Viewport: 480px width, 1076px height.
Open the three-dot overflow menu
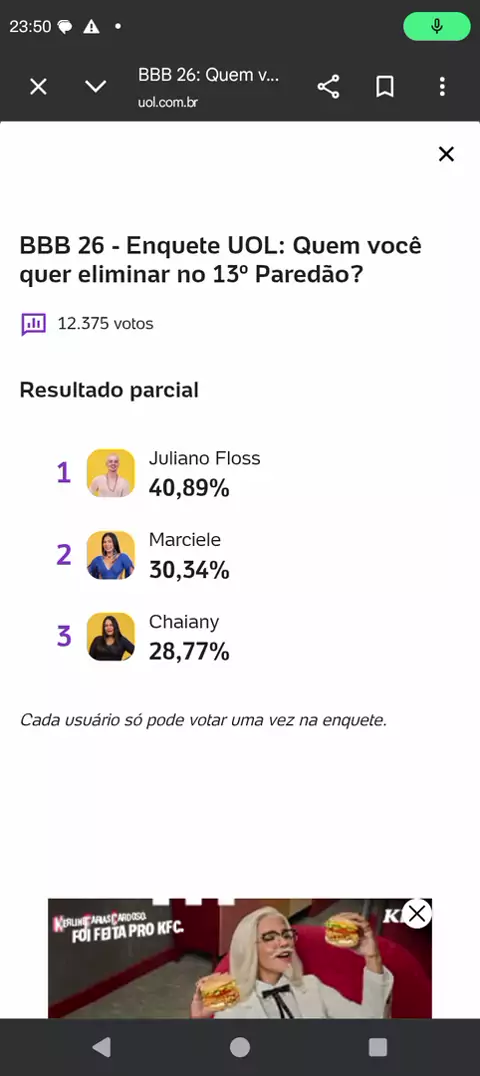tap(442, 86)
